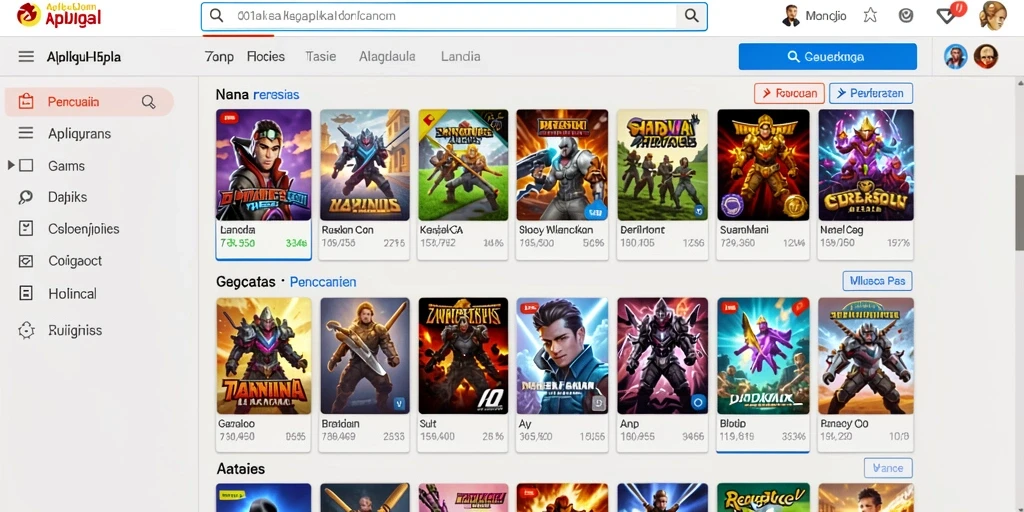
Task: Click the vertical scrollbar thumb on the right
Action: (1019, 212)
